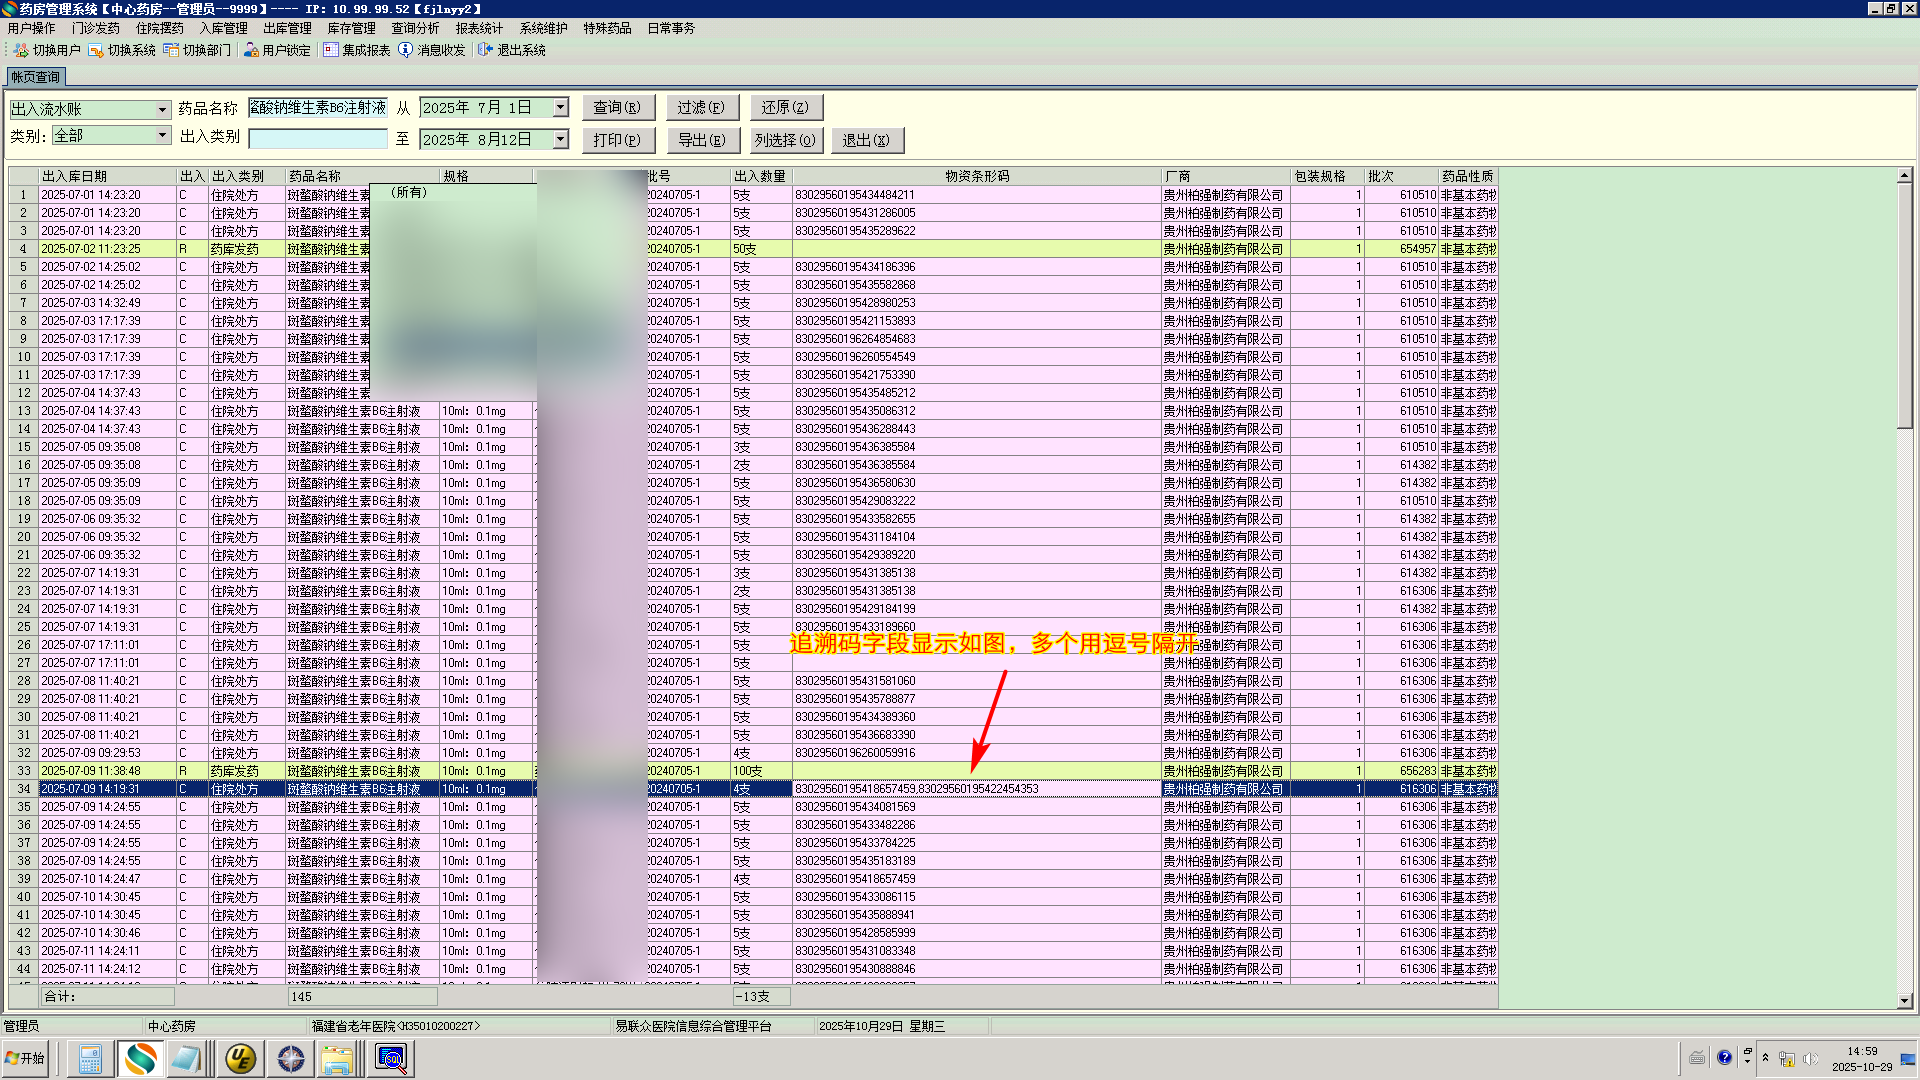Viewport: 1920px width, 1080px height.
Task: Expand the 出入流水账 report type dropdown
Action: point(162,109)
